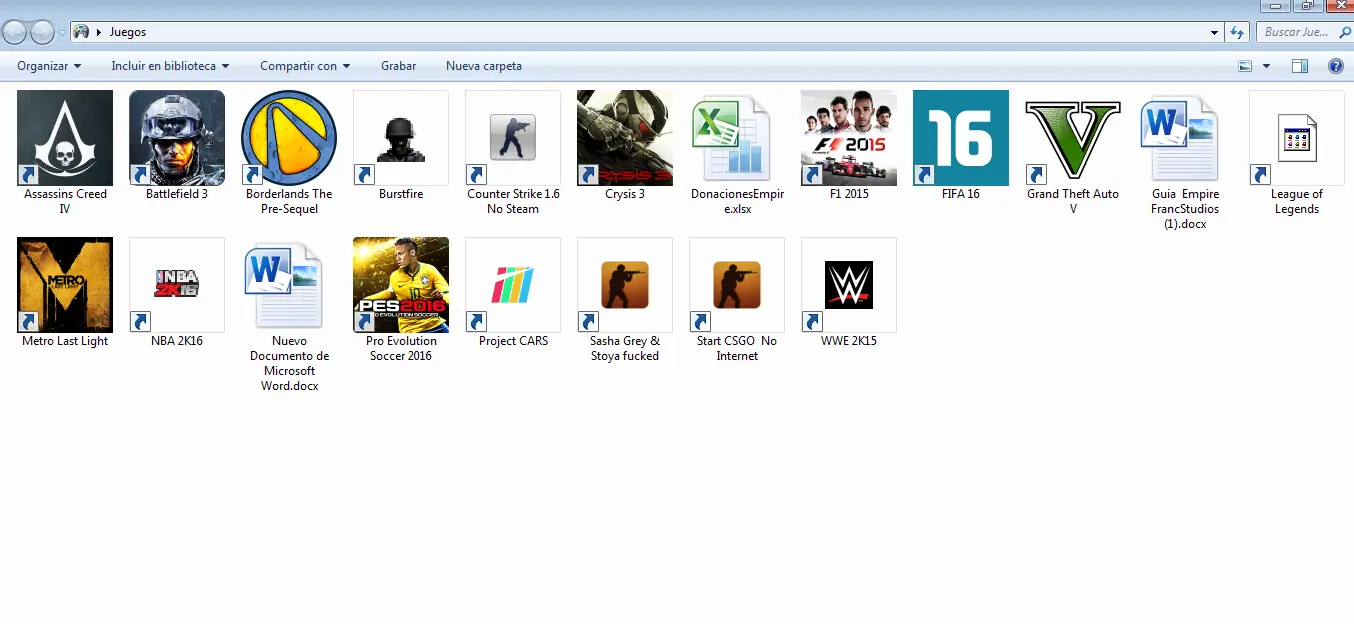Image resolution: width=1354 pixels, height=638 pixels.
Task: Open the Help question mark icon
Action: [x=1335, y=66]
